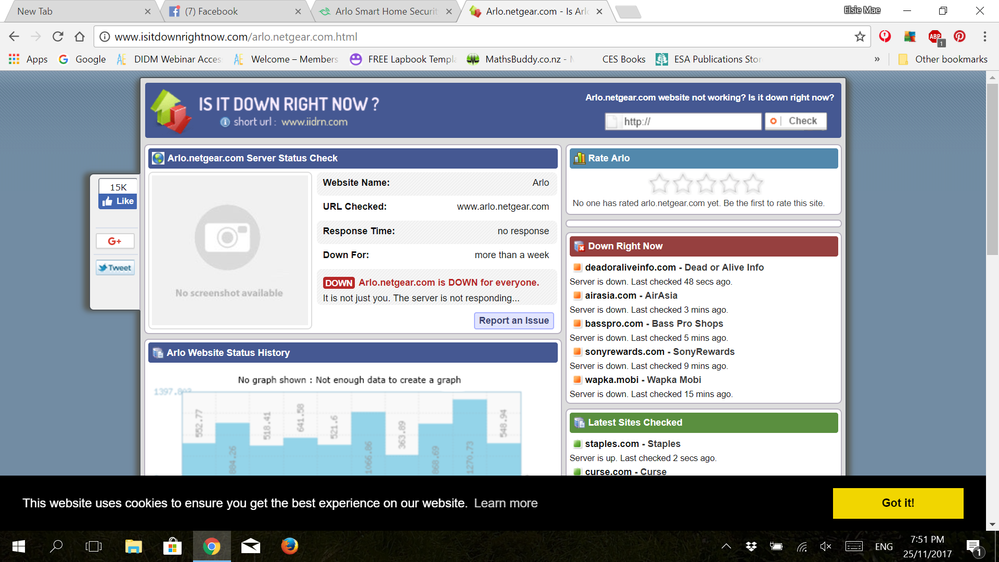Open sonyrewards.com link

pos(659,352)
